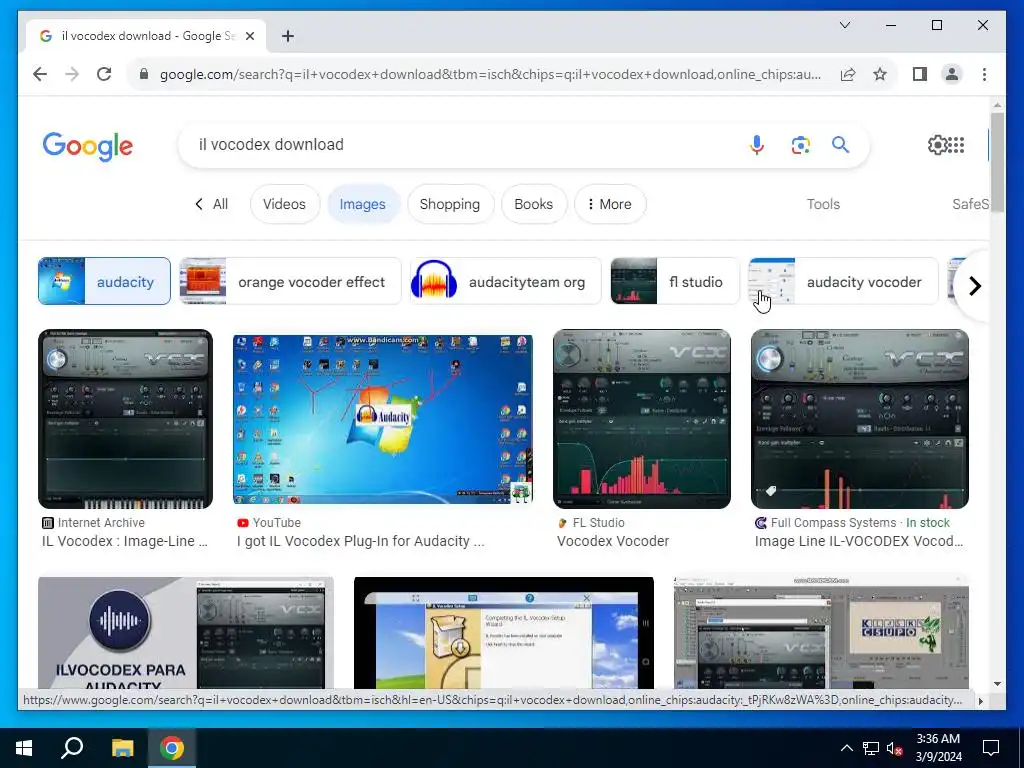Go back to All results
The height and width of the screenshot is (768, 1024).
pyautogui.click(x=212, y=204)
